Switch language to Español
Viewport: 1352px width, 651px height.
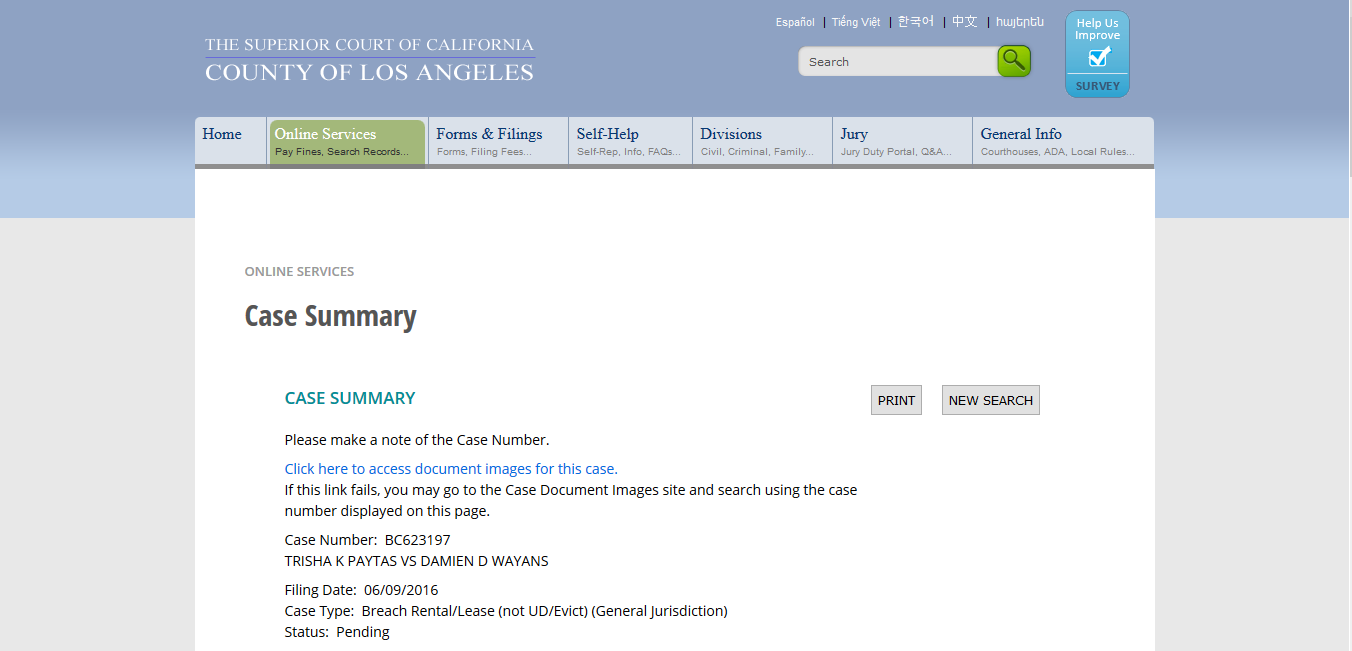coord(795,22)
